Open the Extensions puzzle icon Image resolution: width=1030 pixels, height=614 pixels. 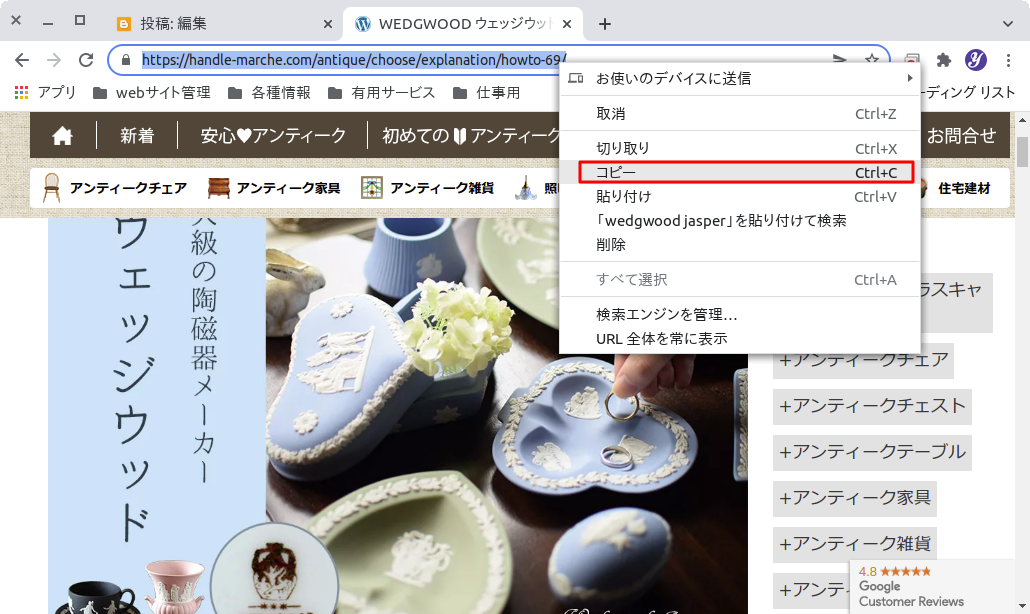point(944,60)
